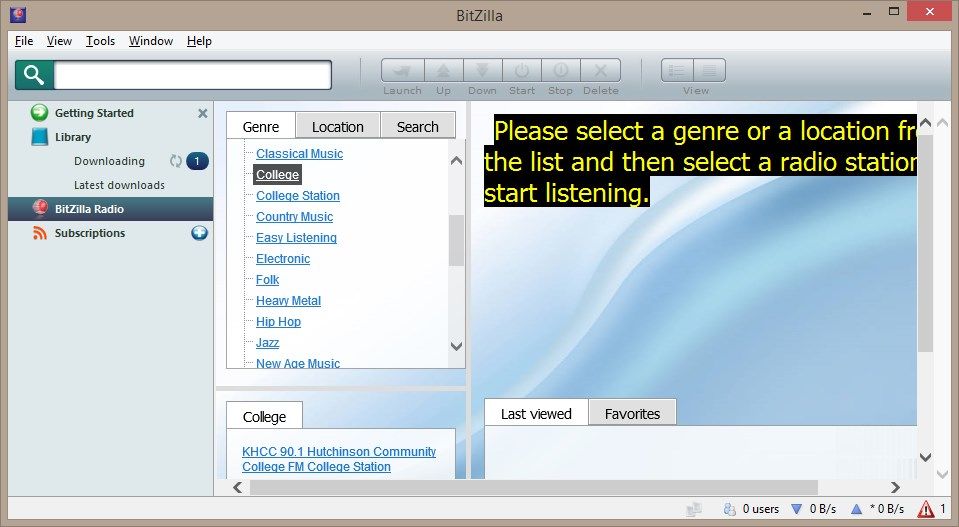959x527 pixels.
Task: Switch to the Location tab
Action: [338, 127]
